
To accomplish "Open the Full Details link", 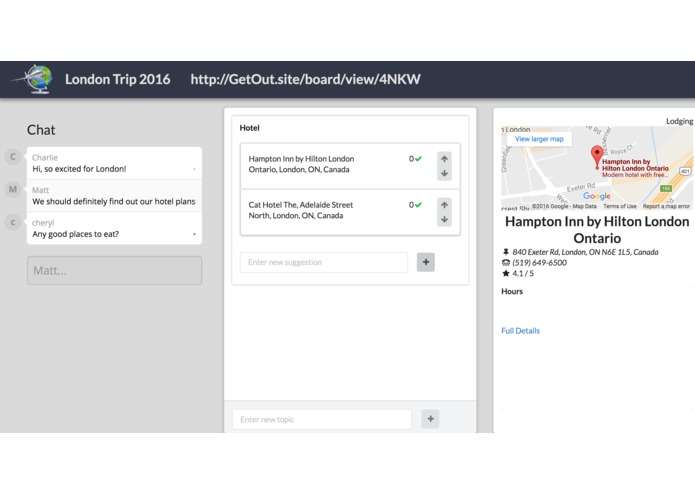I will tap(520, 331).
